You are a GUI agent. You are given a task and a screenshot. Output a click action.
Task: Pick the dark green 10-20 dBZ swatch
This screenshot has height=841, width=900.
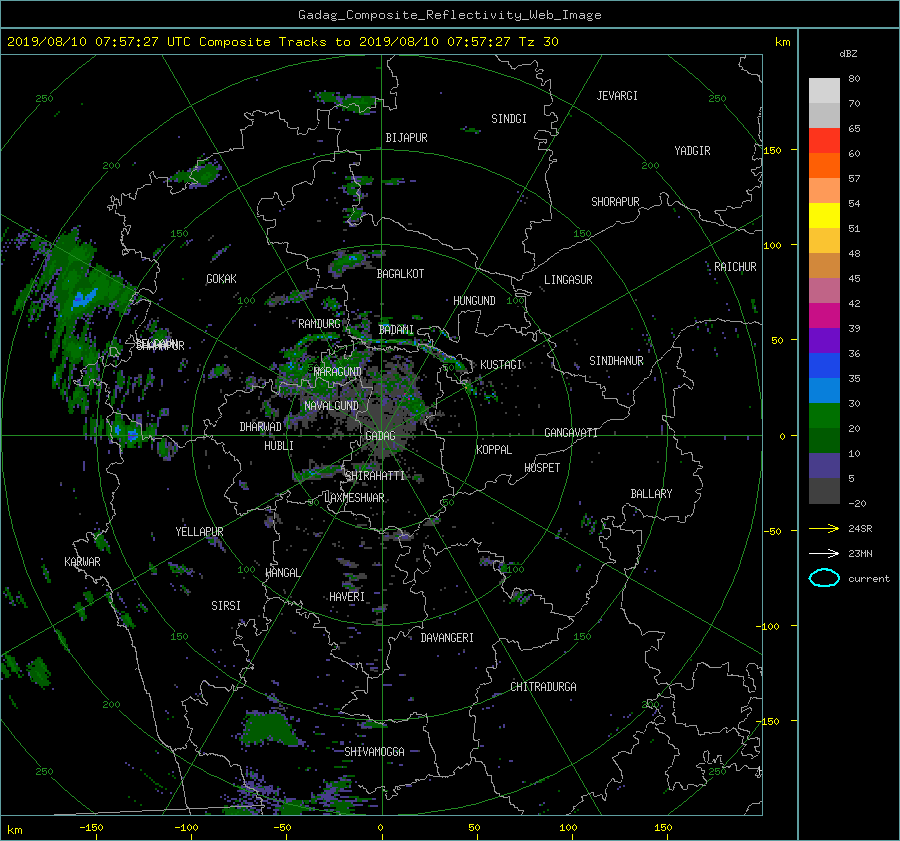pos(824,440)
